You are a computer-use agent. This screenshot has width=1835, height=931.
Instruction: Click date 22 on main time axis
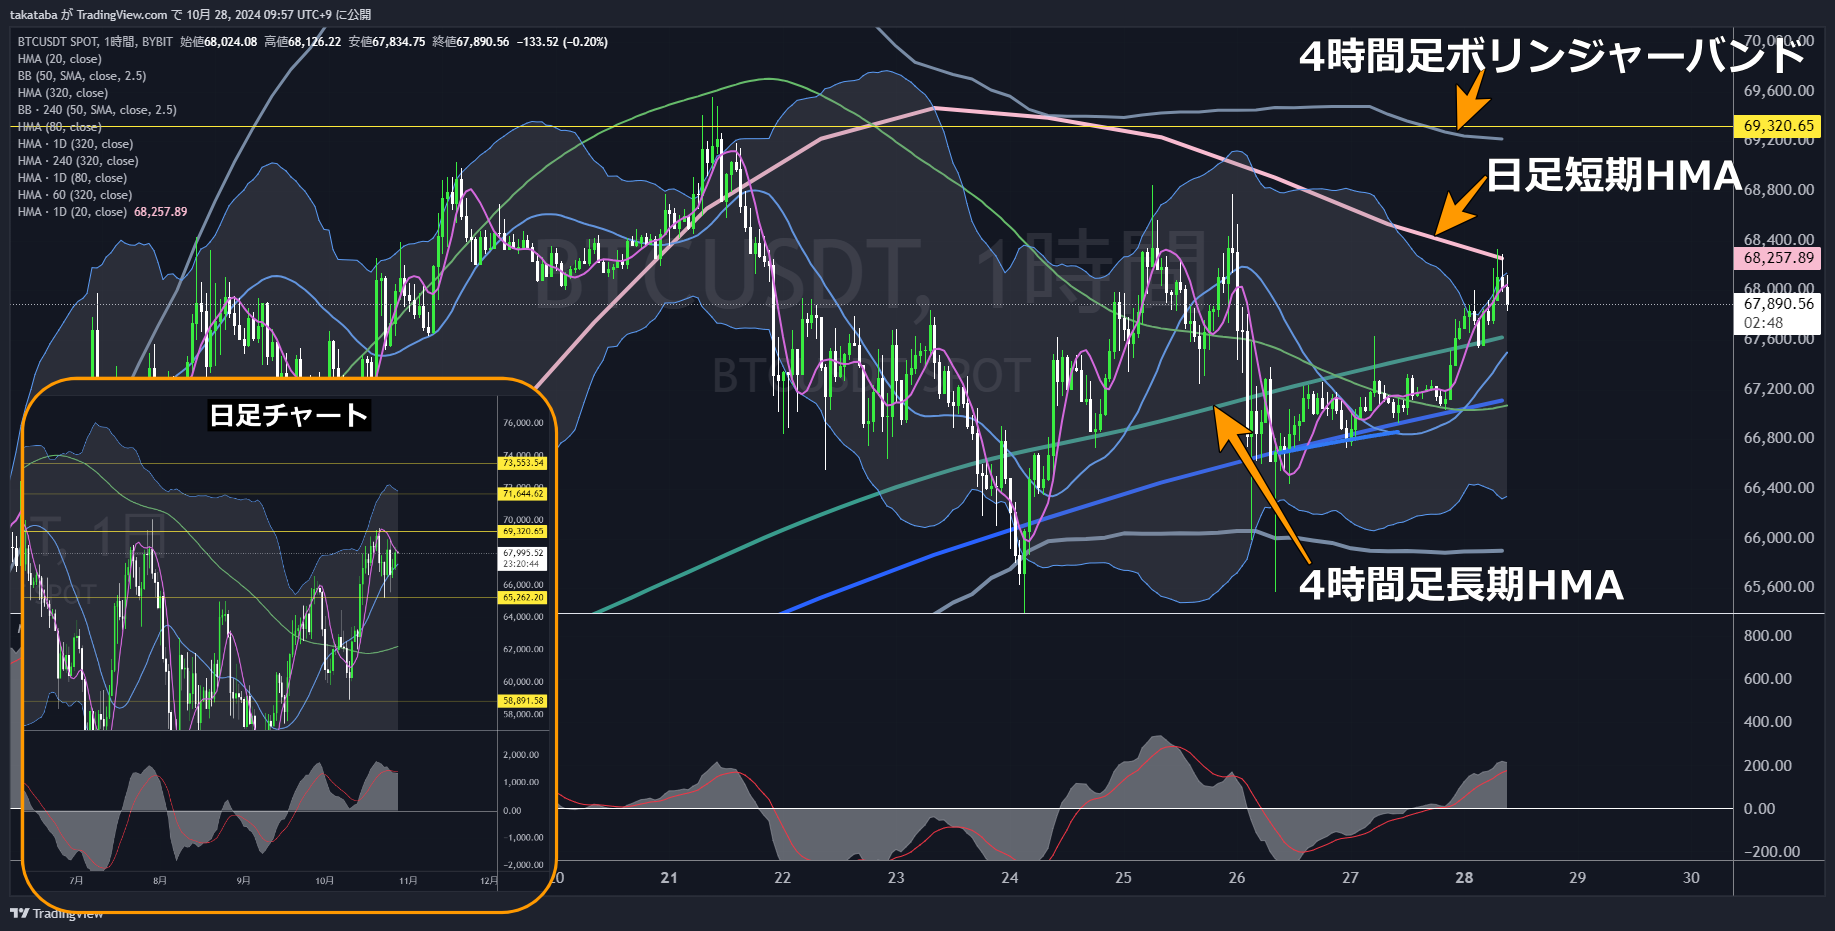point(782,878)
